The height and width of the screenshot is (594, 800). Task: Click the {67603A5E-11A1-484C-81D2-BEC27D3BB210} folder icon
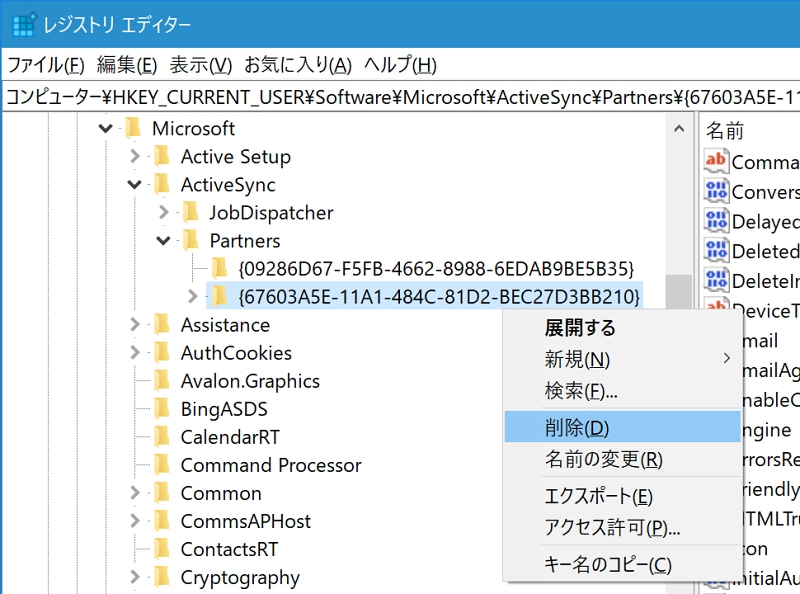click(x=219, y=296)
